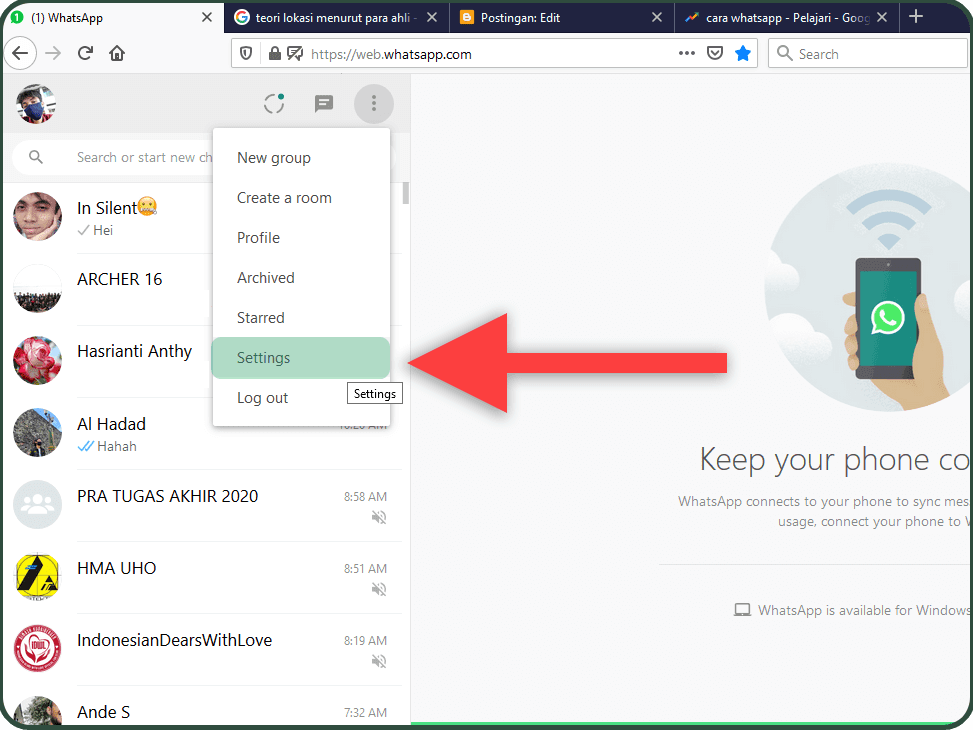Click the browser address bar URL
The height and width of the screenshot is (730, 973).
[391, 54]
